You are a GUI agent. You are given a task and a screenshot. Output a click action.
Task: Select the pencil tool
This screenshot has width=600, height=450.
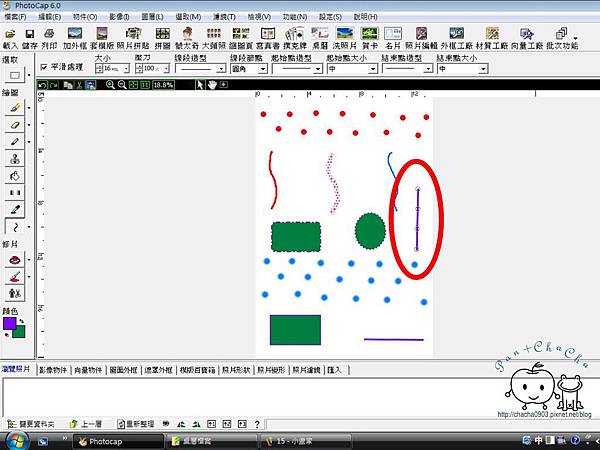pyautogui.click(x=15, y=142)
